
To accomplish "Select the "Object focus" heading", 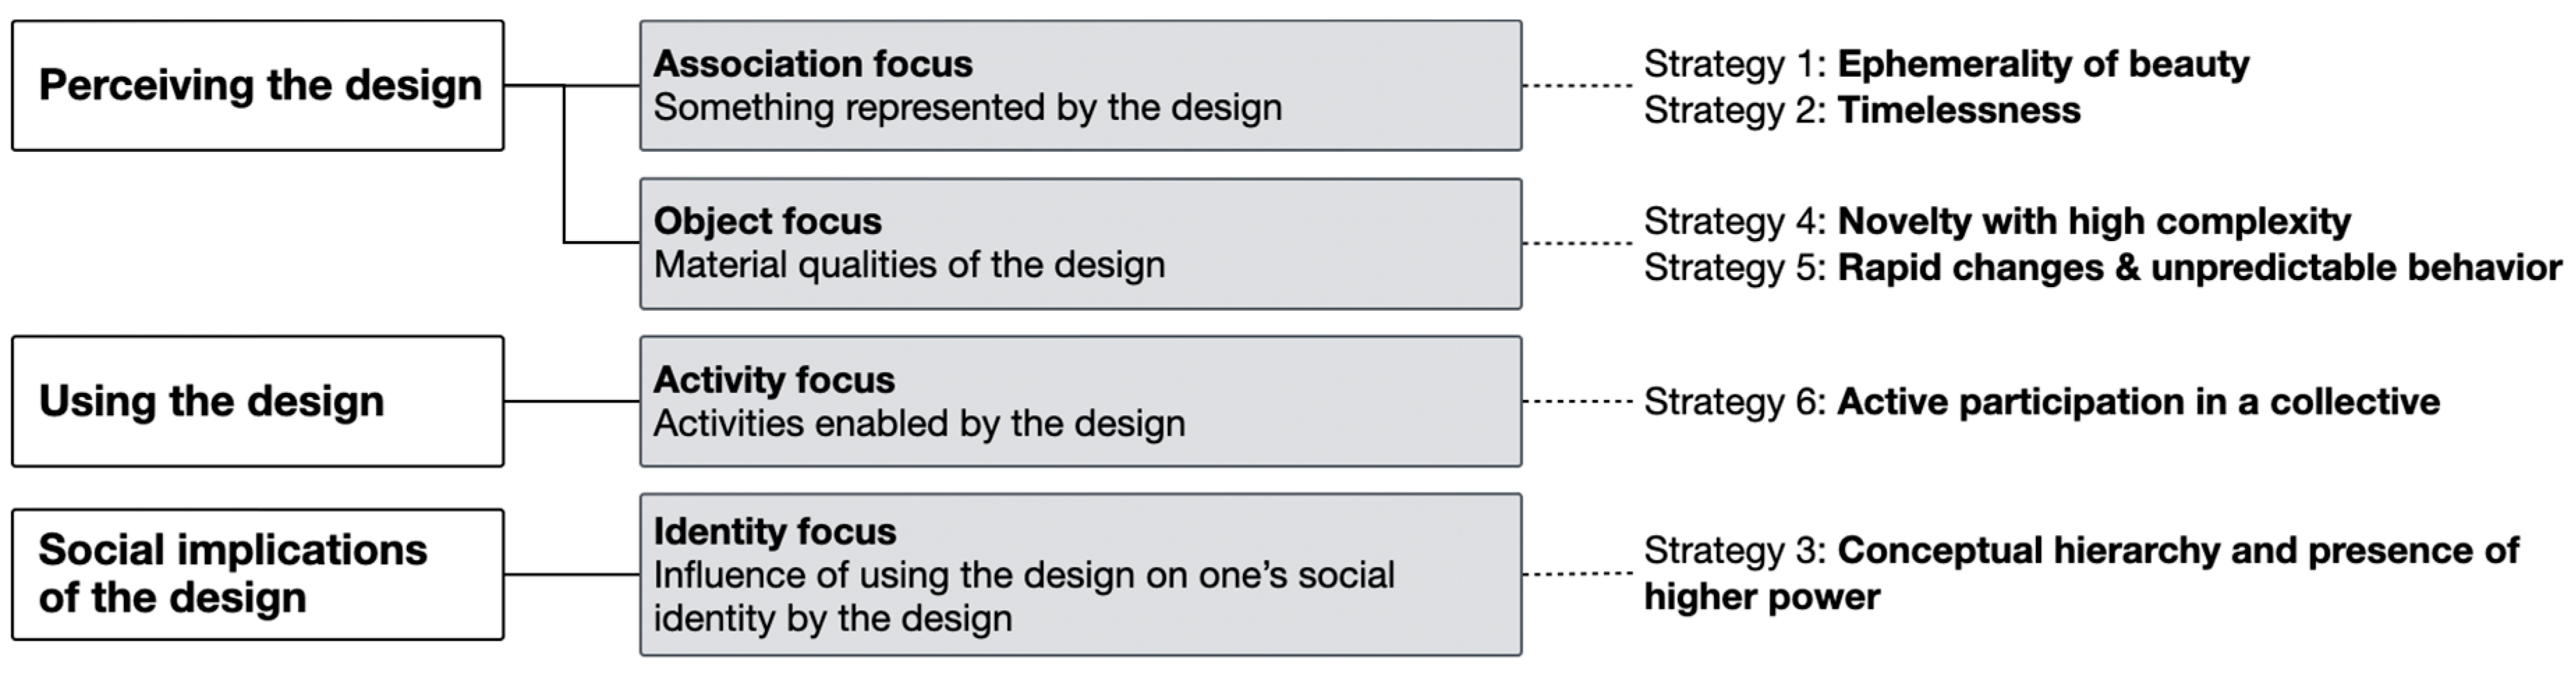I will pos(767,221).
